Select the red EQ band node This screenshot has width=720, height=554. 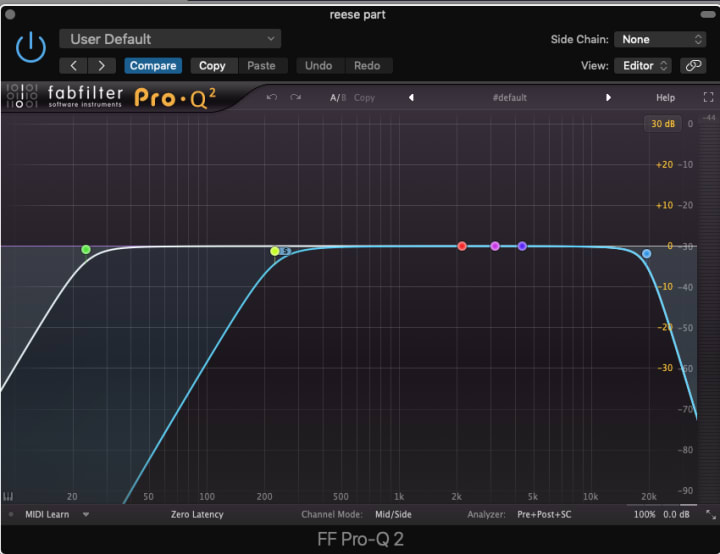(x=462, y=246)
